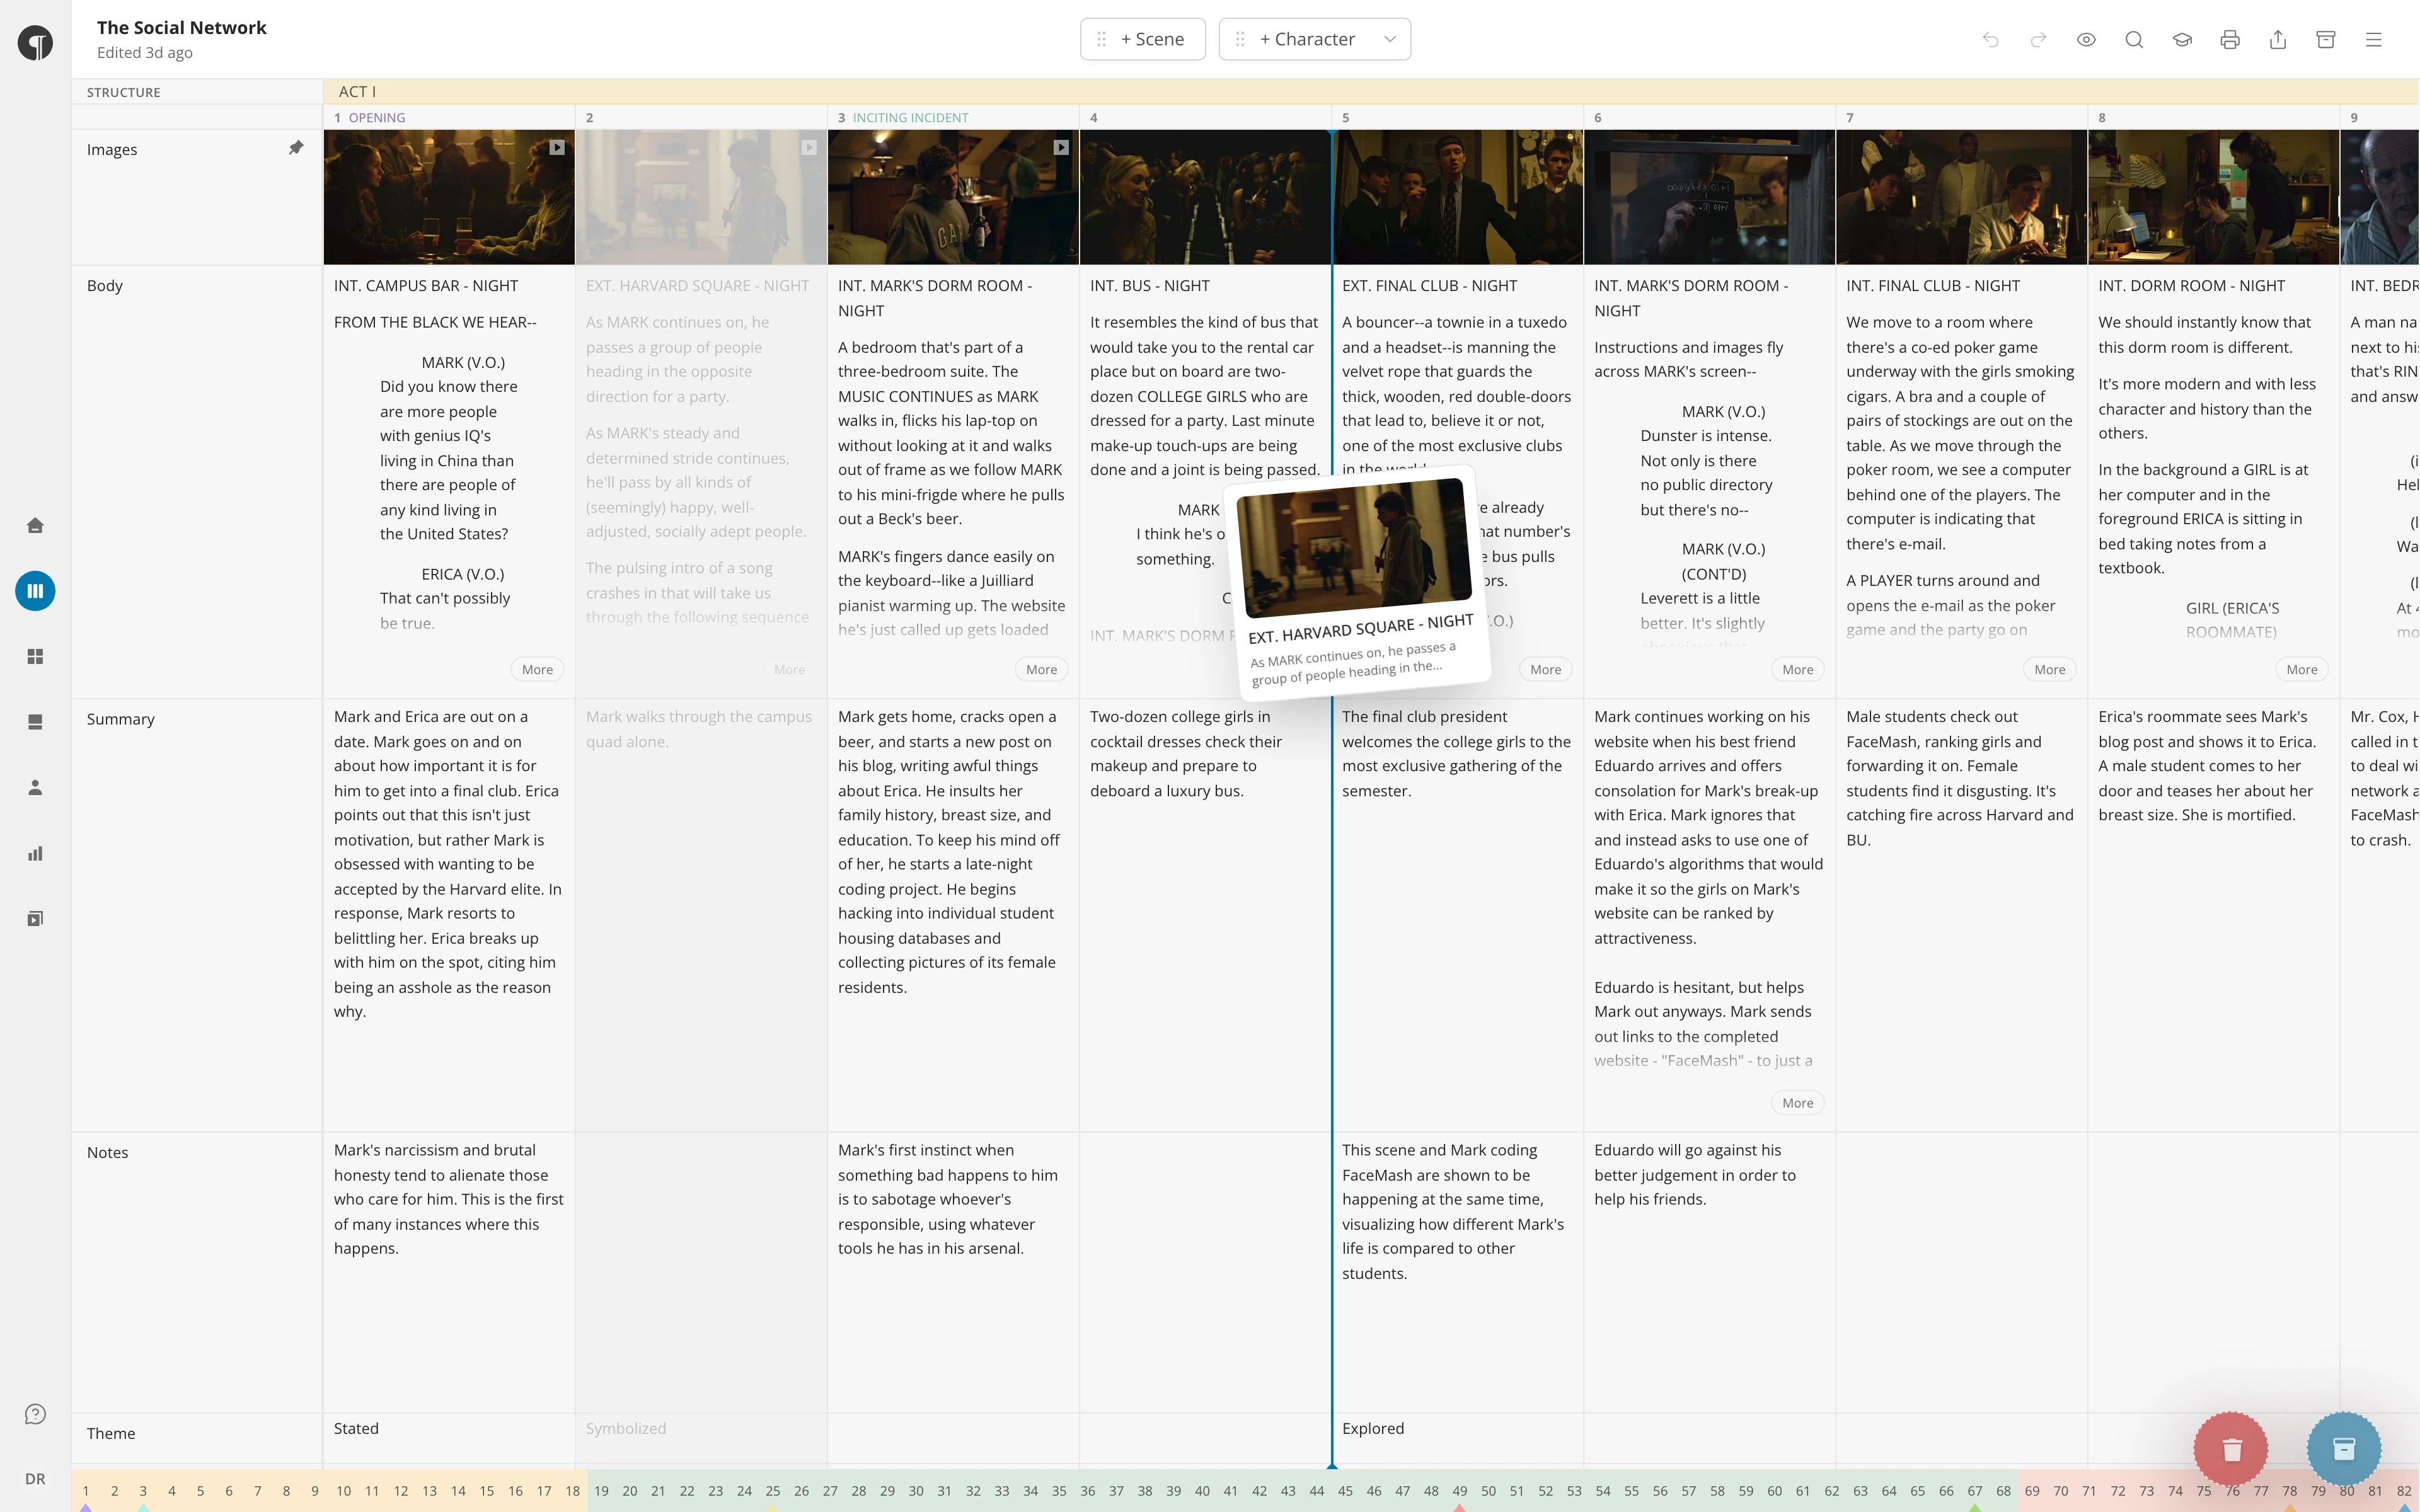Click the app logo icon

pos(35,43)
